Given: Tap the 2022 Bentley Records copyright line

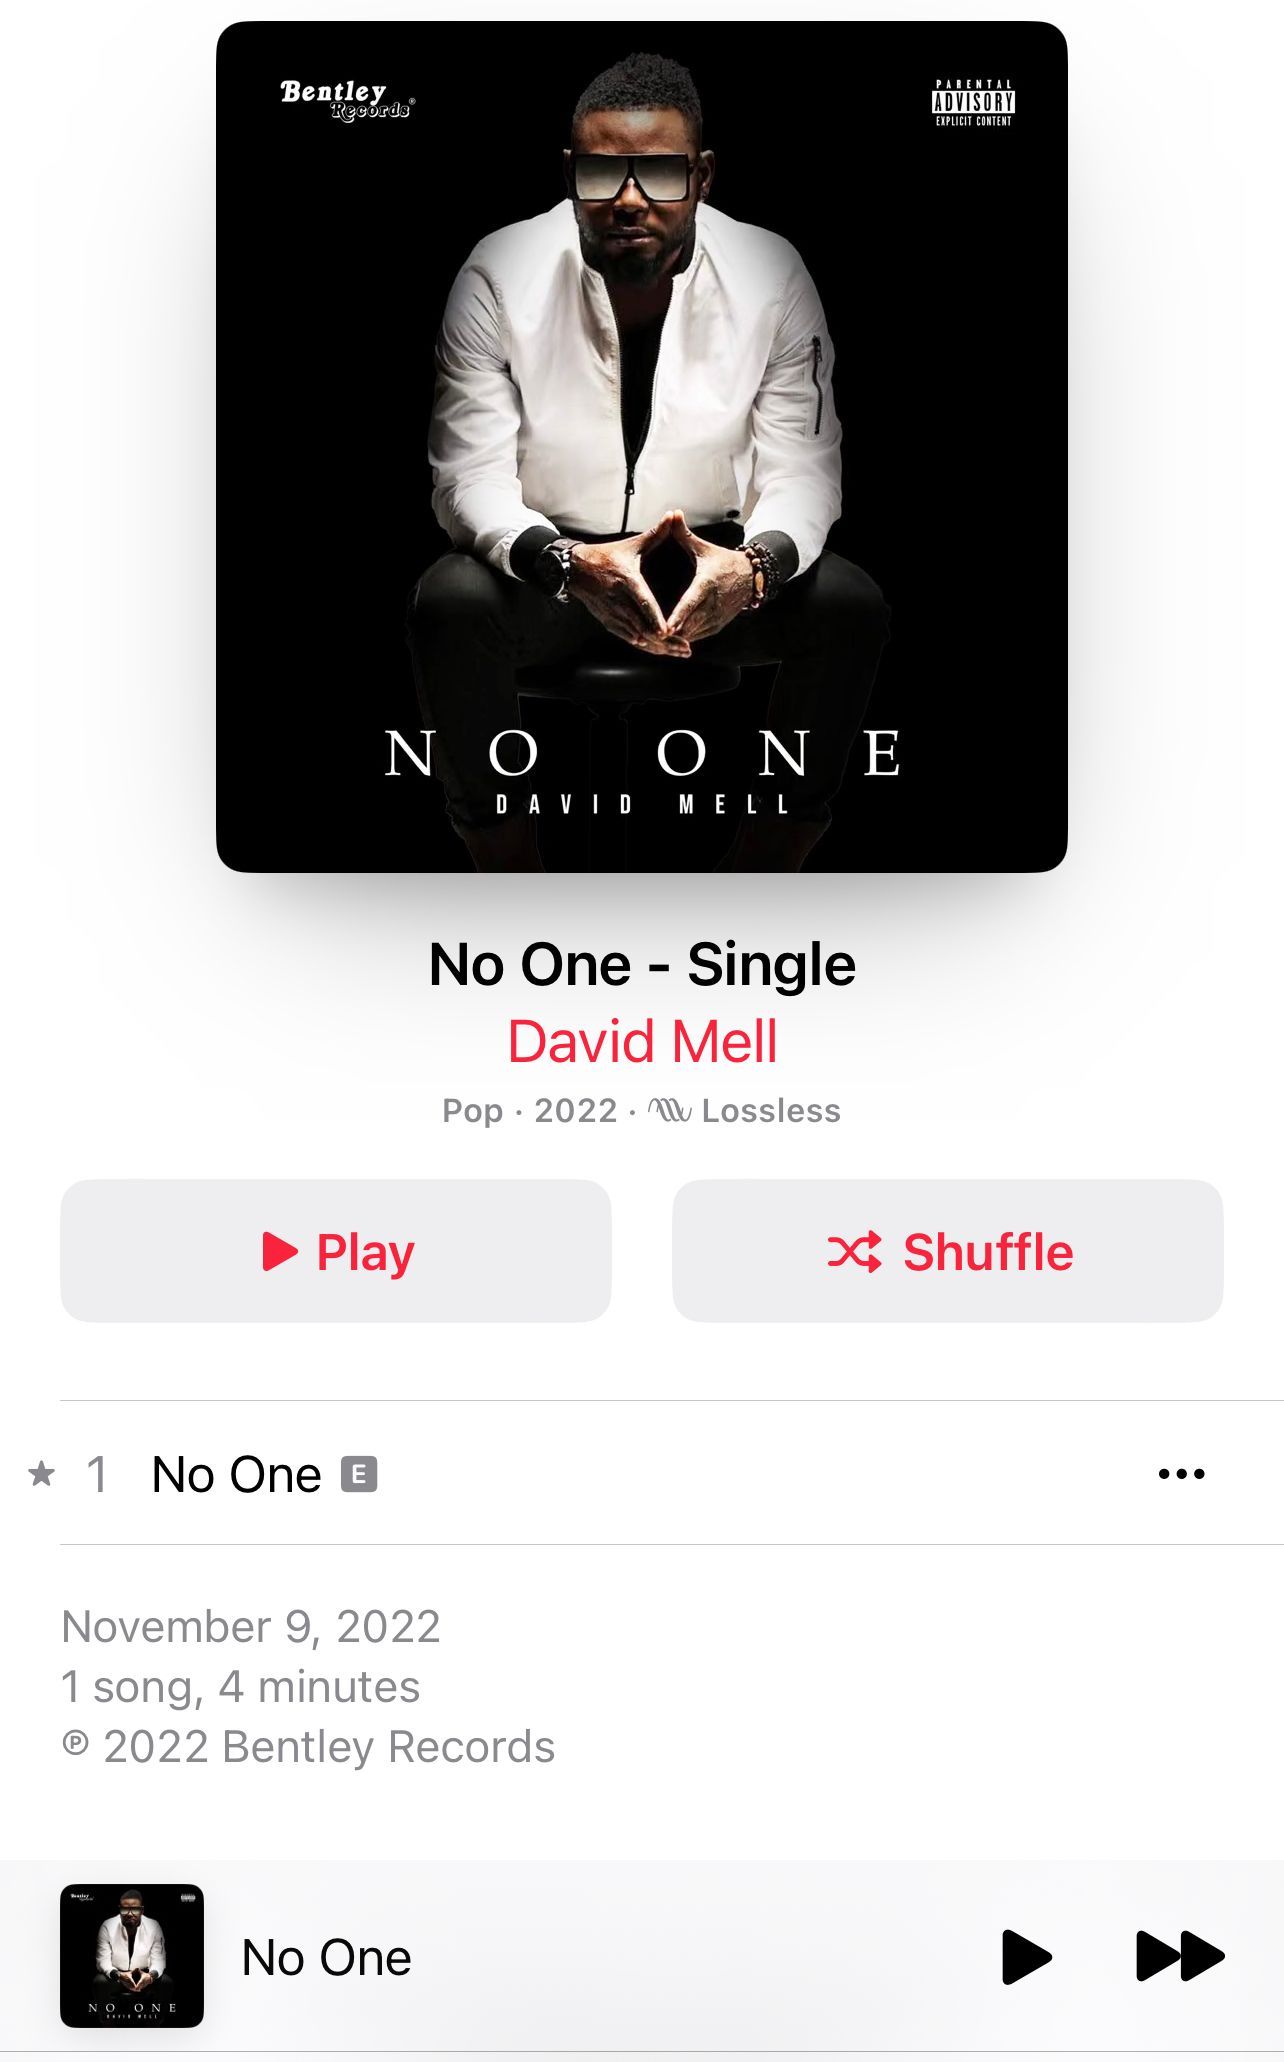Looking at the screenshot, I should pyautogui.click(x=308, y=1747).
